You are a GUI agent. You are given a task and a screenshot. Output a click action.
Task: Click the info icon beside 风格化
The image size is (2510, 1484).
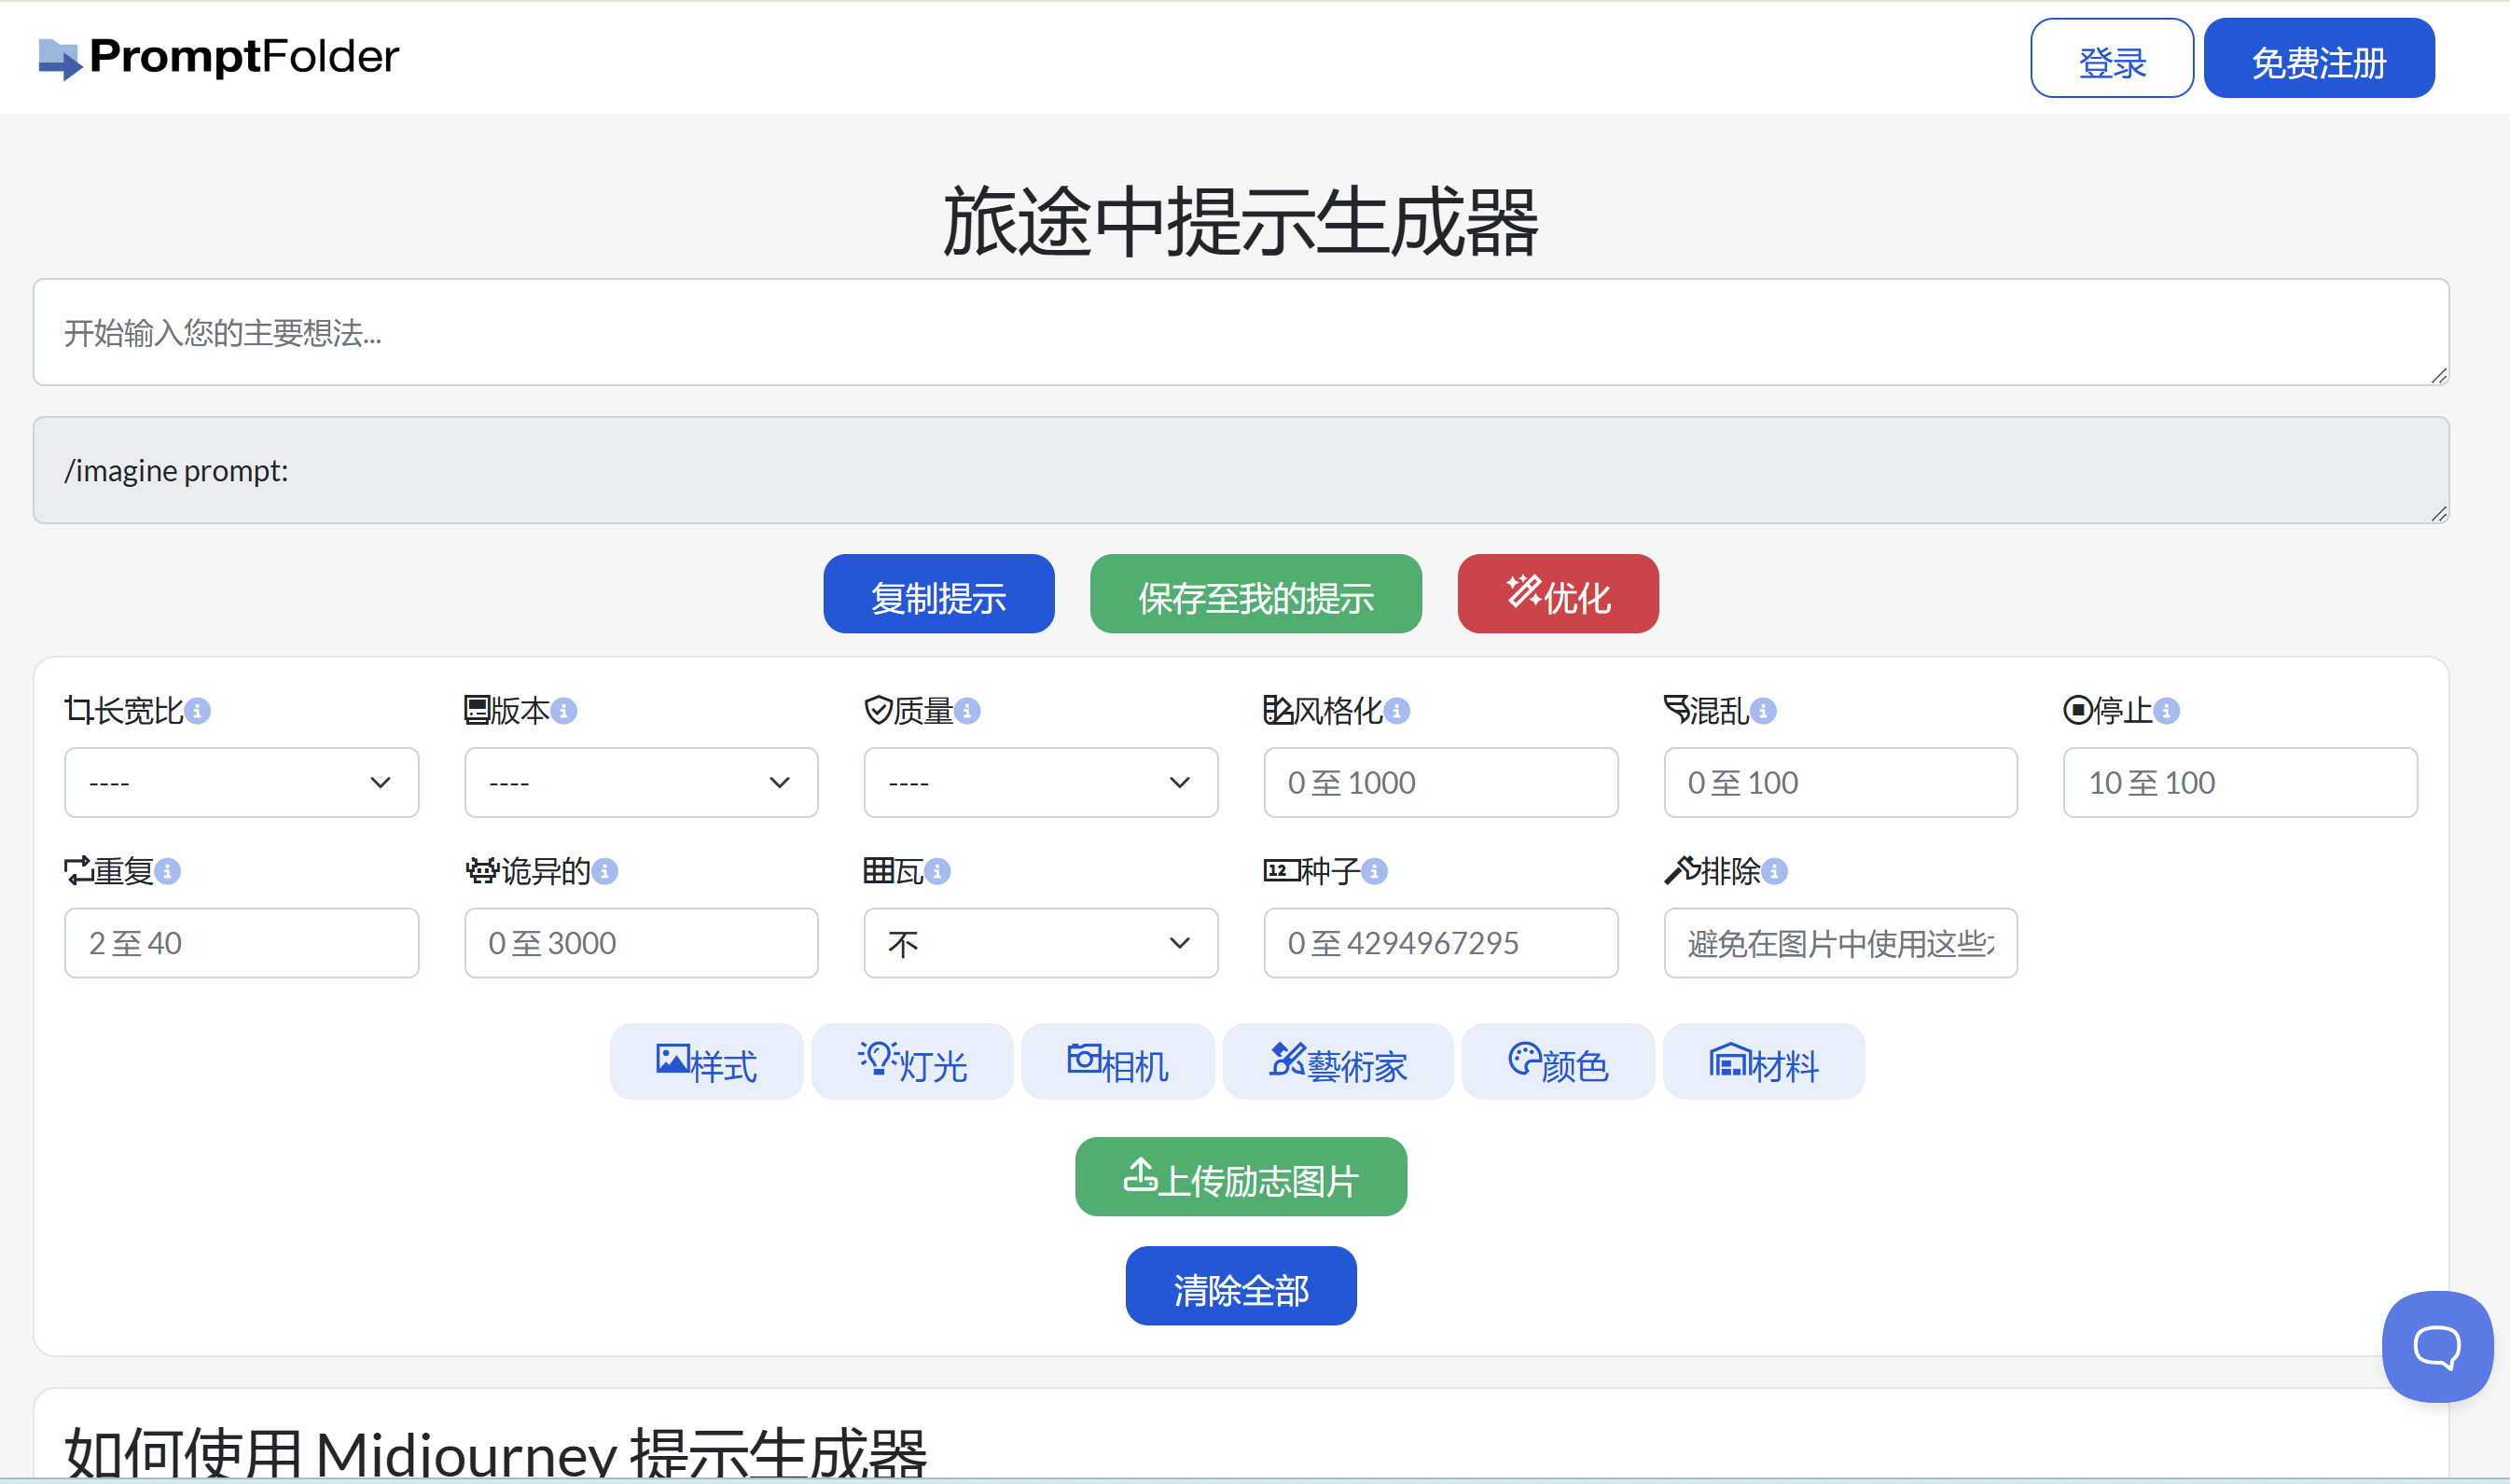[1397, 711]
